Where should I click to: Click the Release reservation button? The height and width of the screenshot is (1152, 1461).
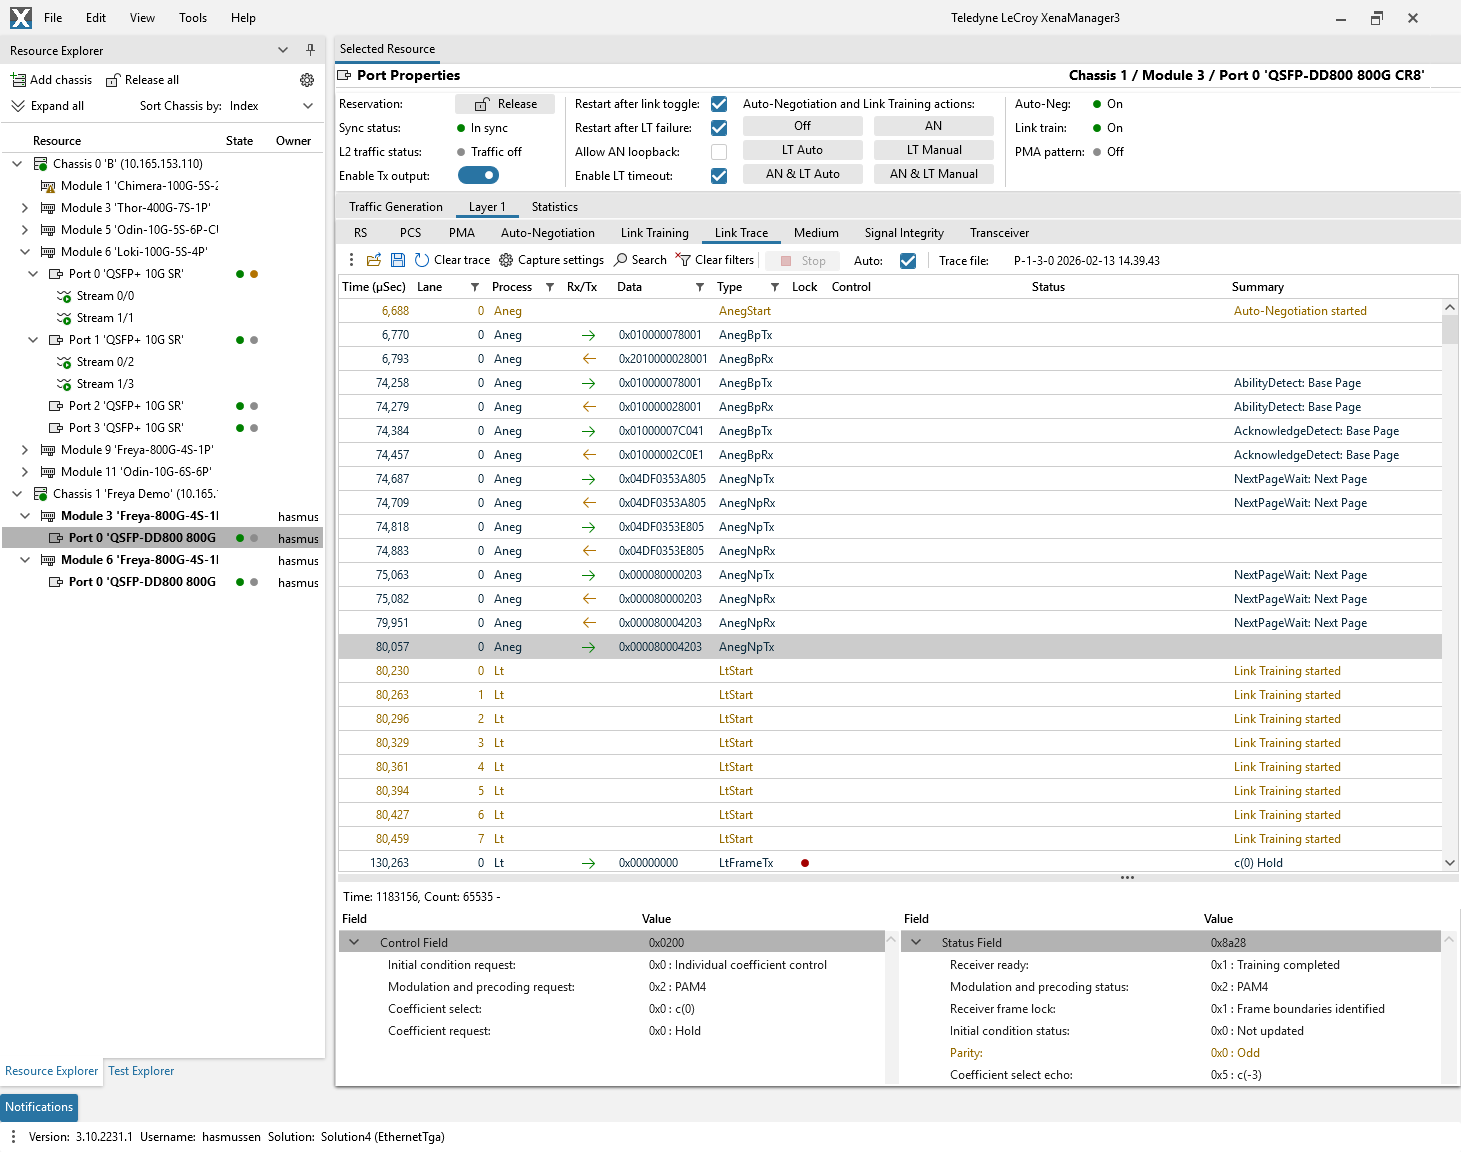pyautogui.click(x=505, y=103)
